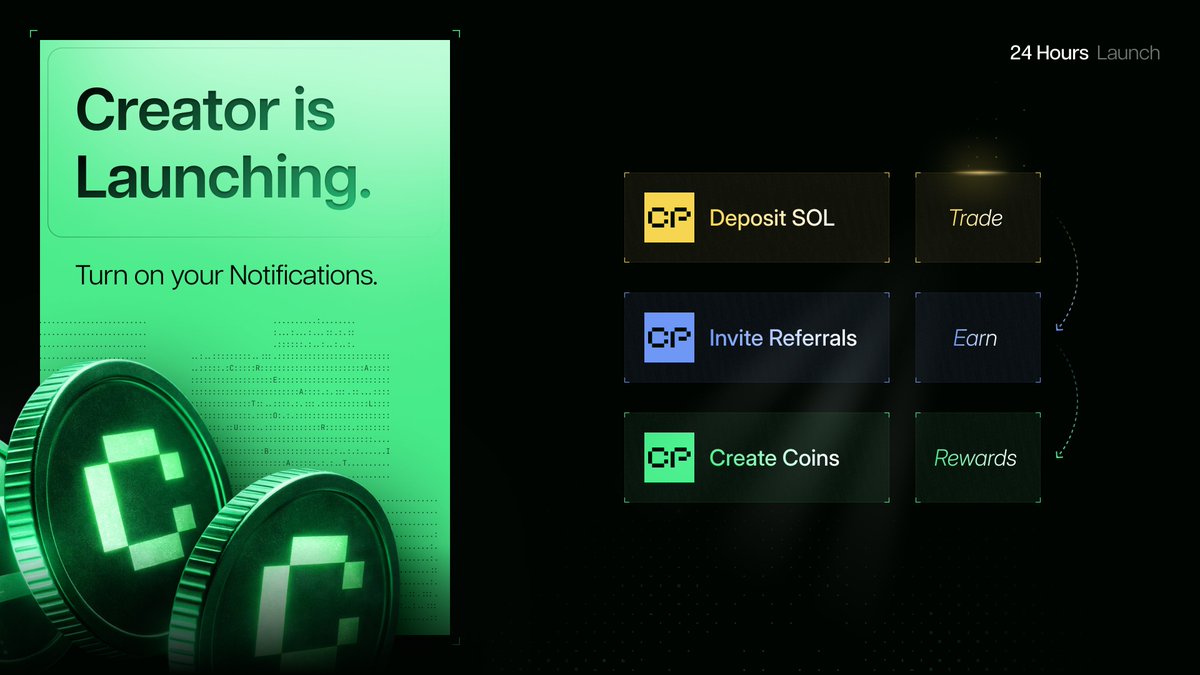Click the Rewards box
Image resolution: width=1200 pixels, height=675 pixels.
(x=978, y=457)
